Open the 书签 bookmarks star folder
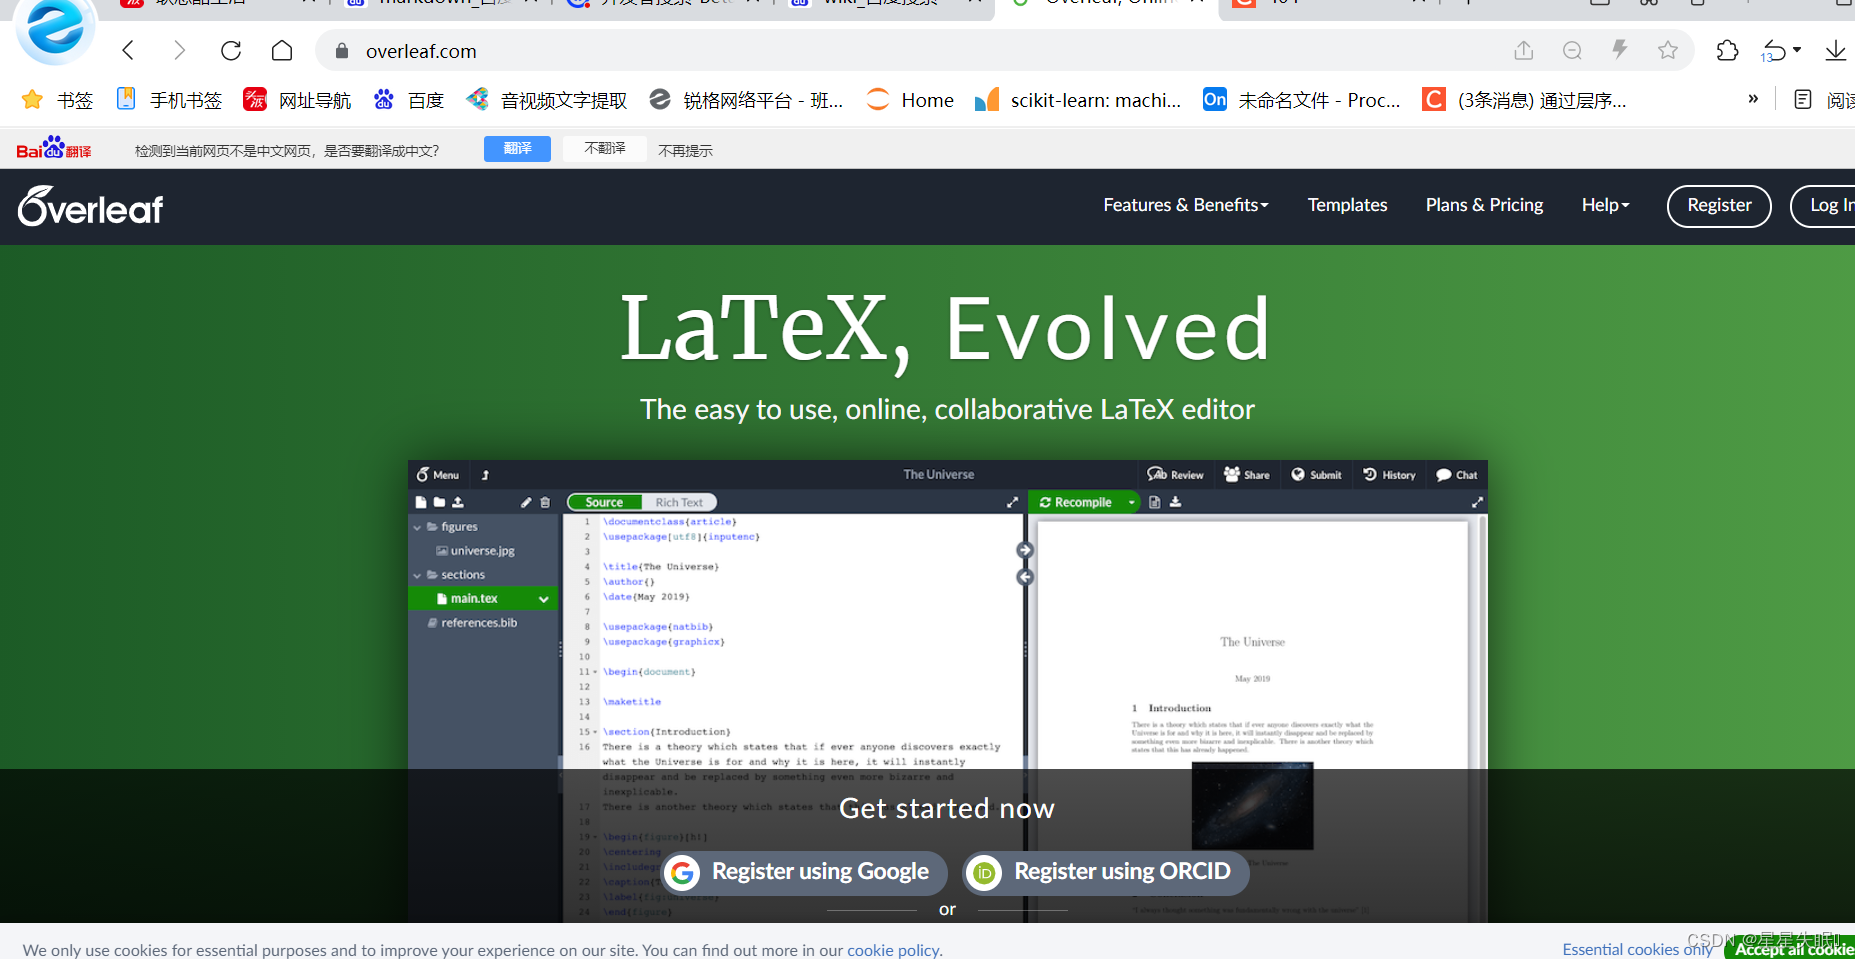The height and width of the screenshot is (959, 1855). tap(58, 100)
